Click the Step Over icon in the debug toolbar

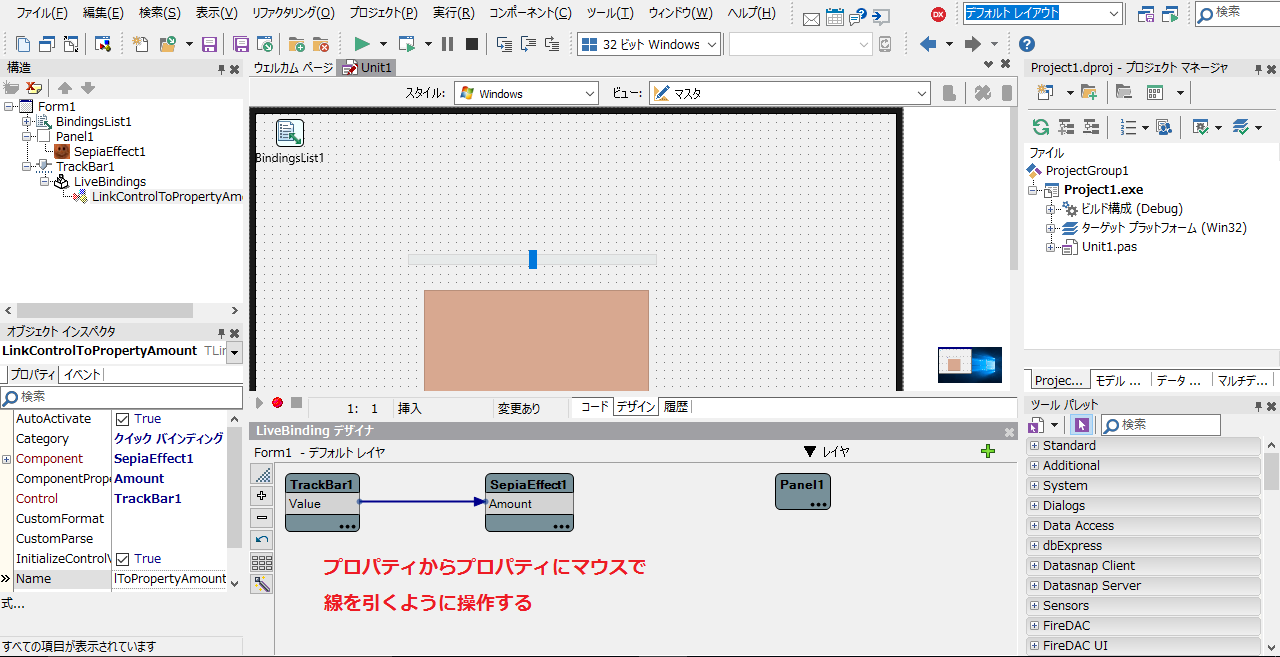click(531, 44)
